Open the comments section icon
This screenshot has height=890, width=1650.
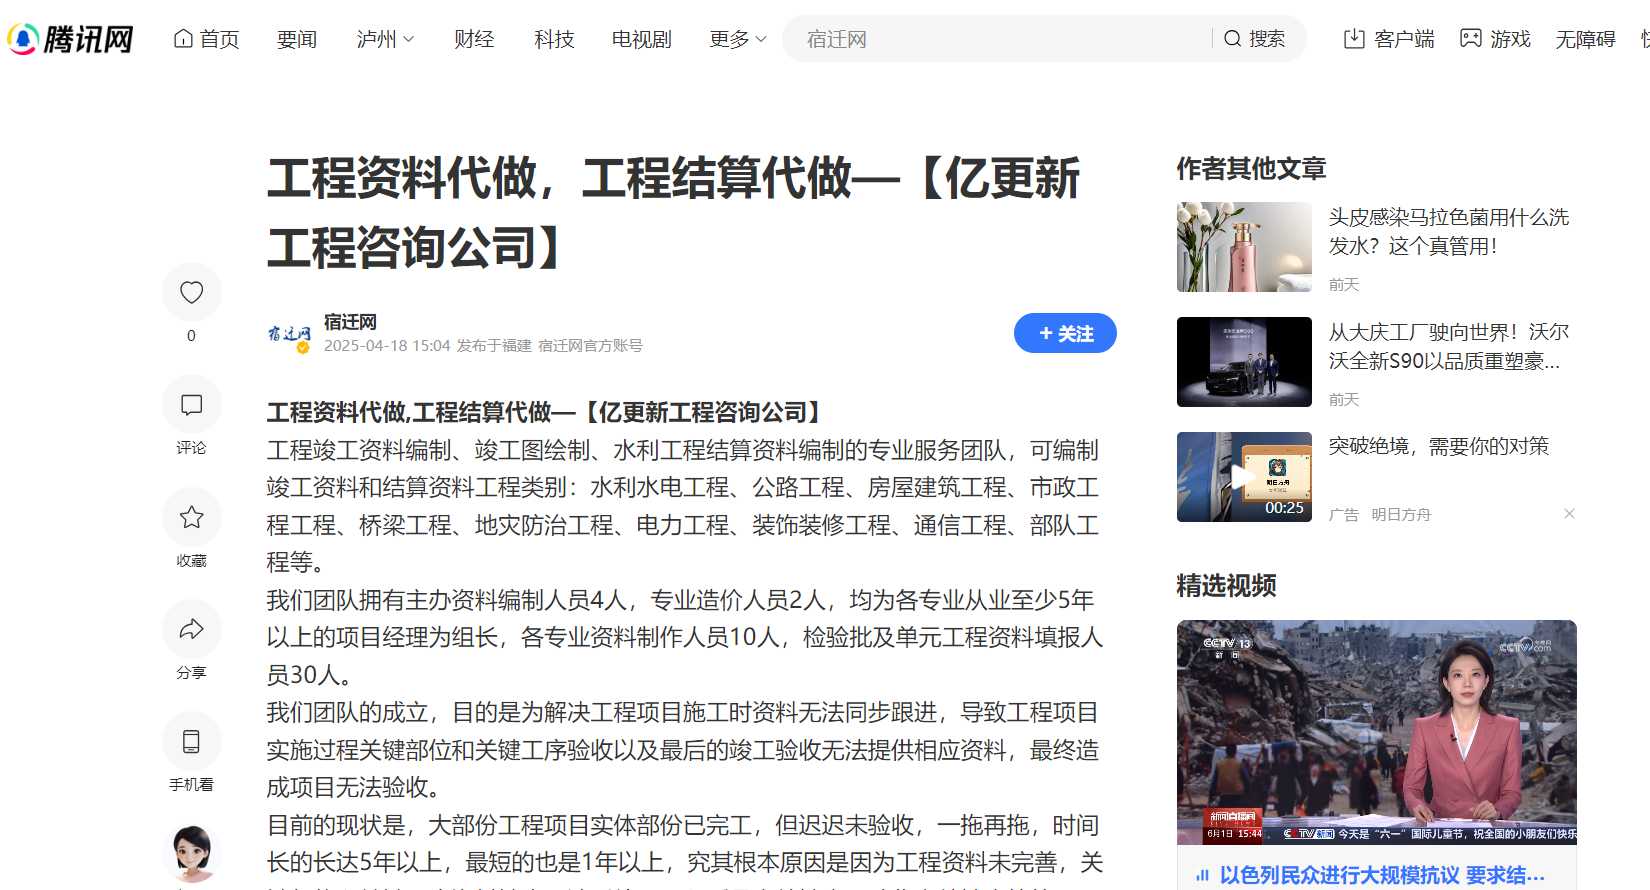coord(191,405)
